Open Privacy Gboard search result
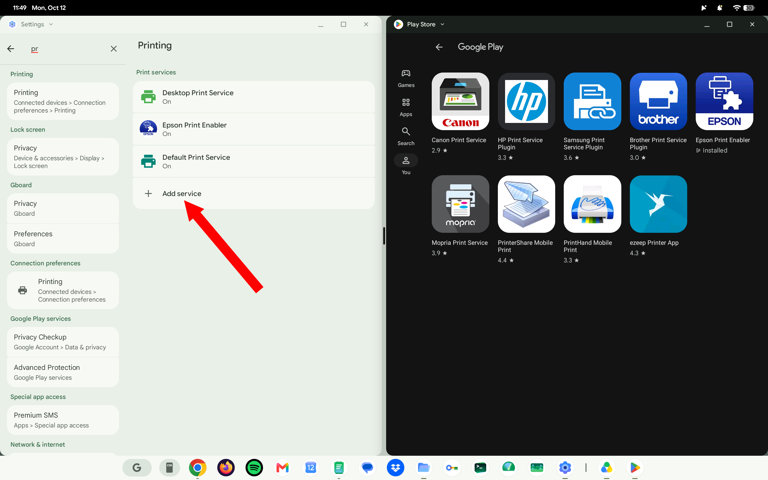Screen dimensions: 768x480 point(63,208)
